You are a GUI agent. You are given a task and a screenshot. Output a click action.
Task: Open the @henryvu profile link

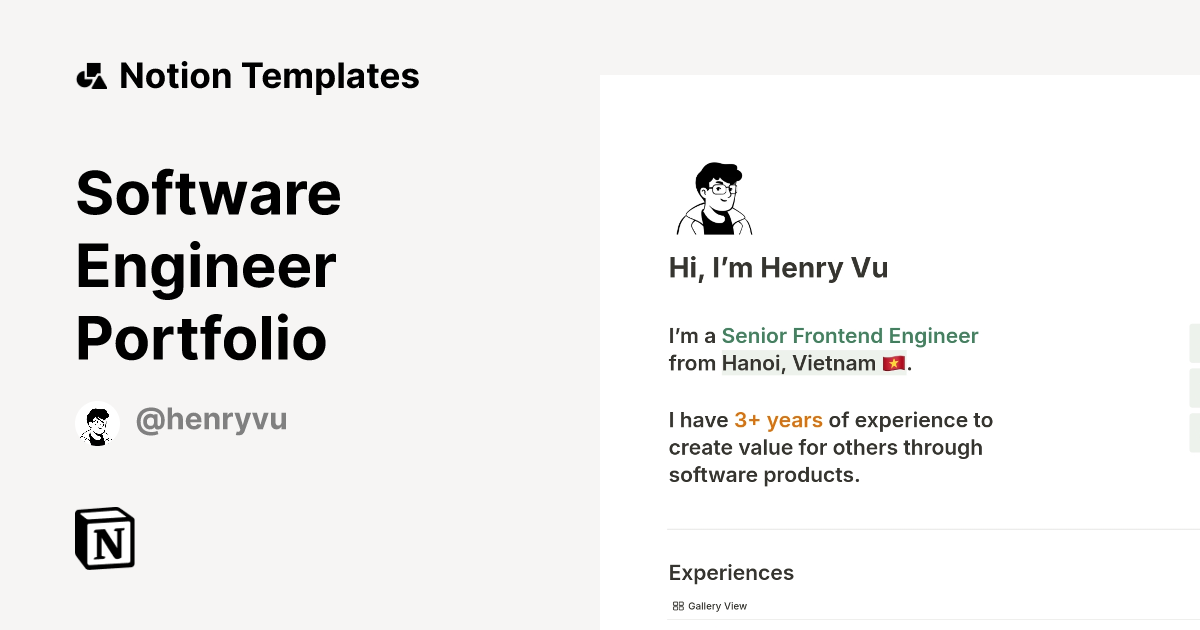tap(211, 420)
